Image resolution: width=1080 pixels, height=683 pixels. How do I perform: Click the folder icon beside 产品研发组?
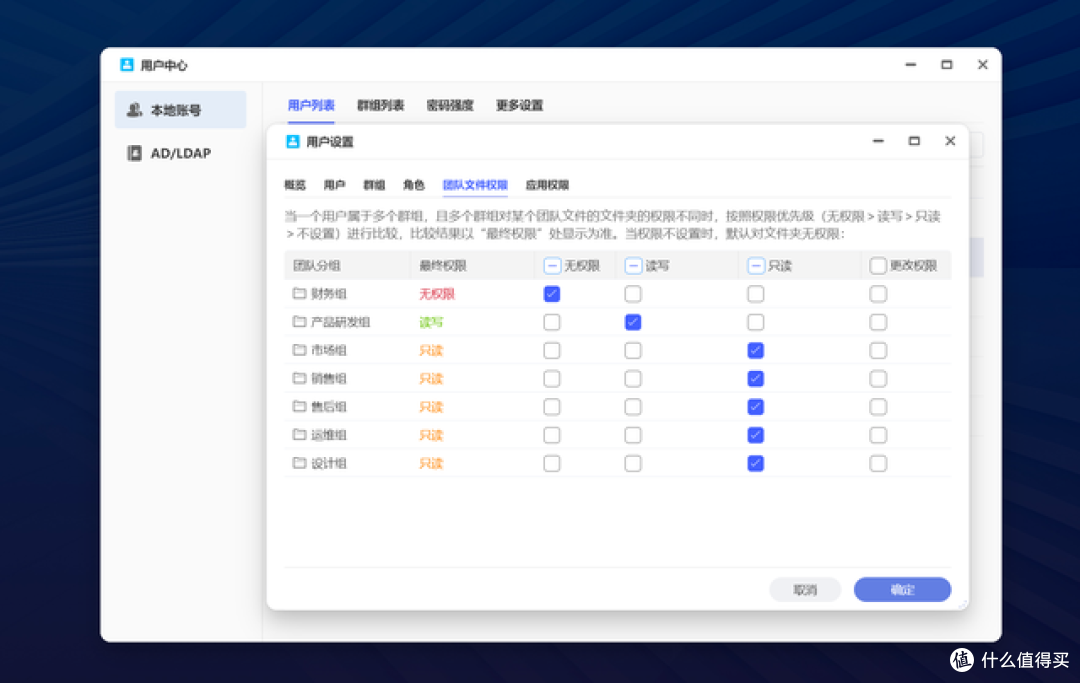tap(299, 322)
